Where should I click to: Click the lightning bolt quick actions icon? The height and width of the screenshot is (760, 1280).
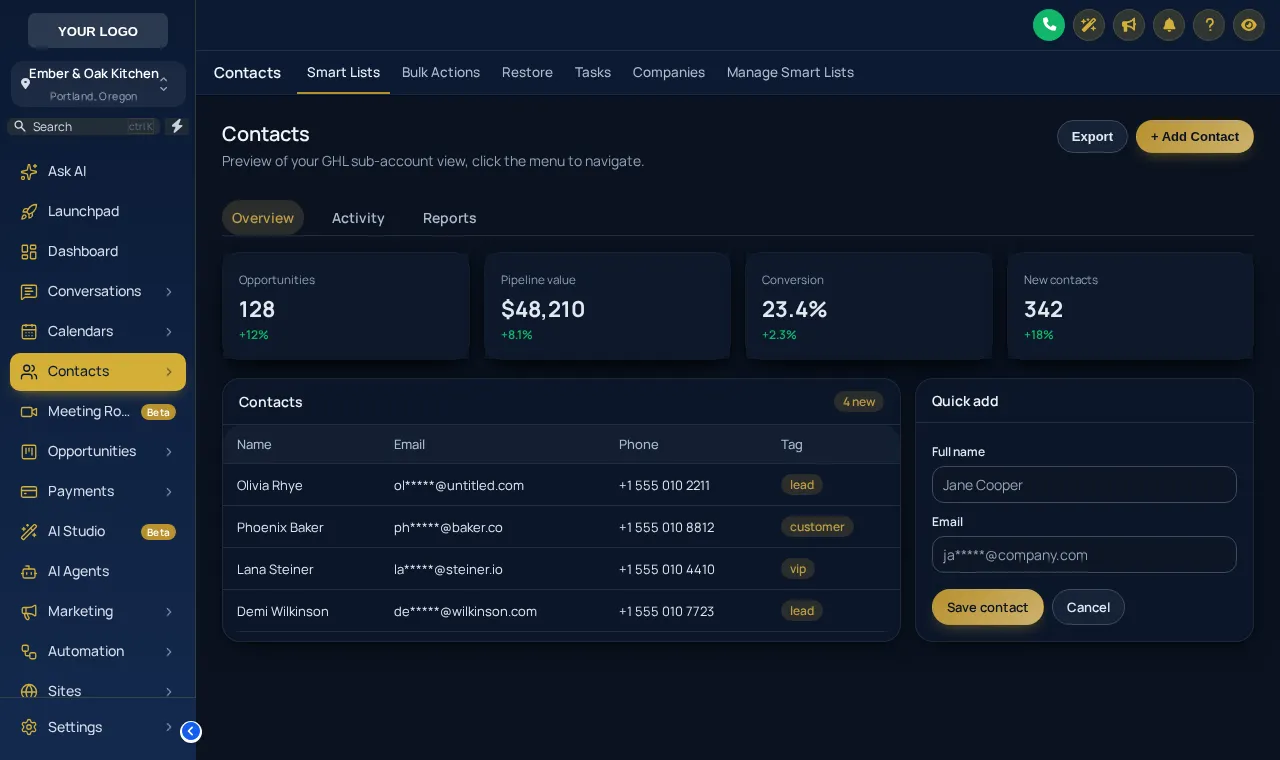(x=177, y=126)
